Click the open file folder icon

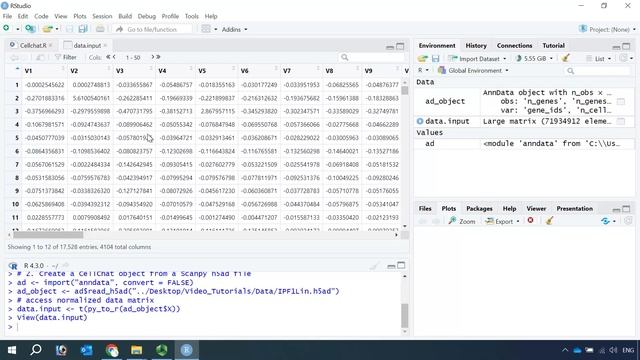48,29
